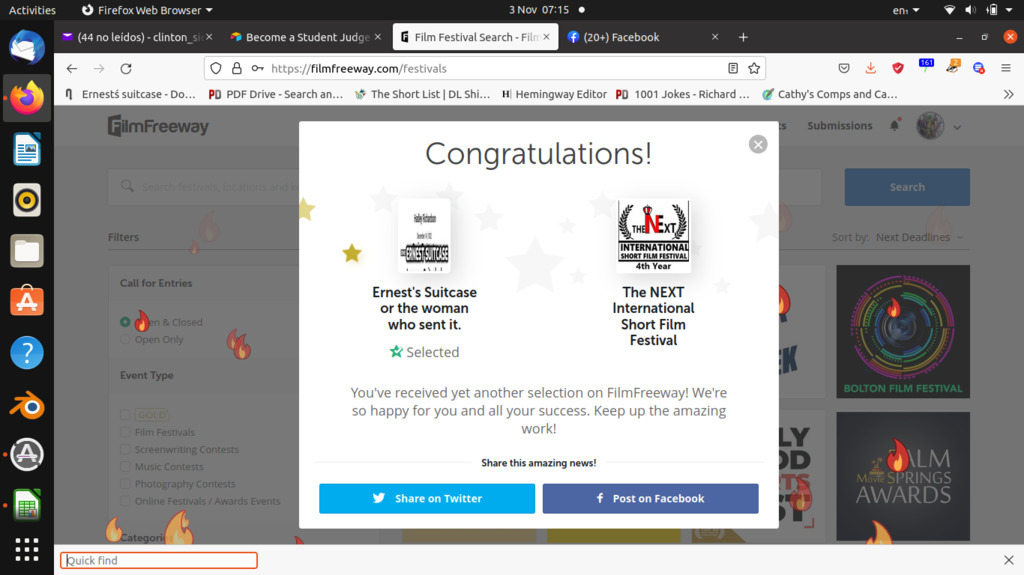Click the Post on Facebook button
The image size is (1024, 575).
650,498
